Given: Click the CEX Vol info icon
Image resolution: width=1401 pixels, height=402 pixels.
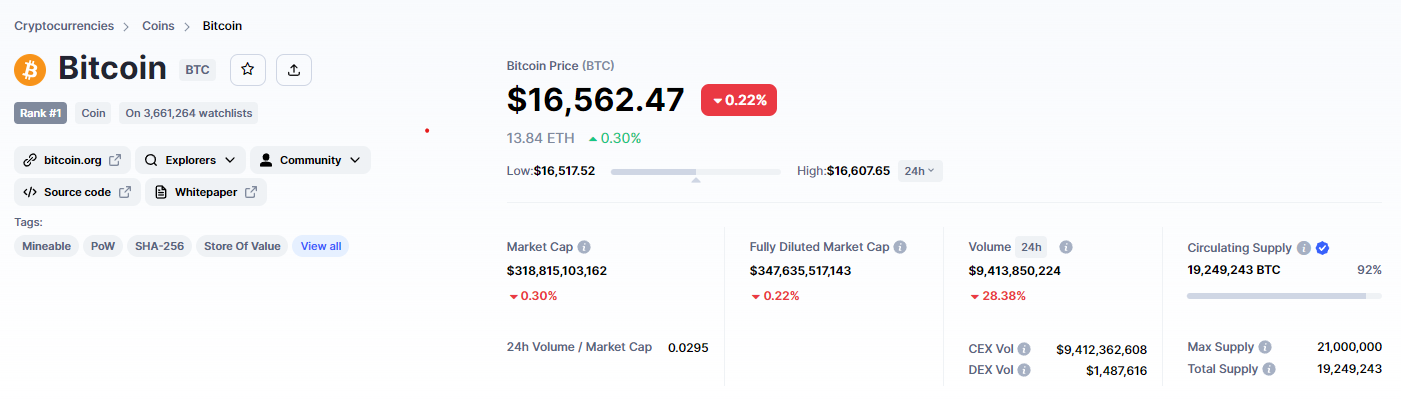Looking at the screenshot, I should (x=1024, y=349).
